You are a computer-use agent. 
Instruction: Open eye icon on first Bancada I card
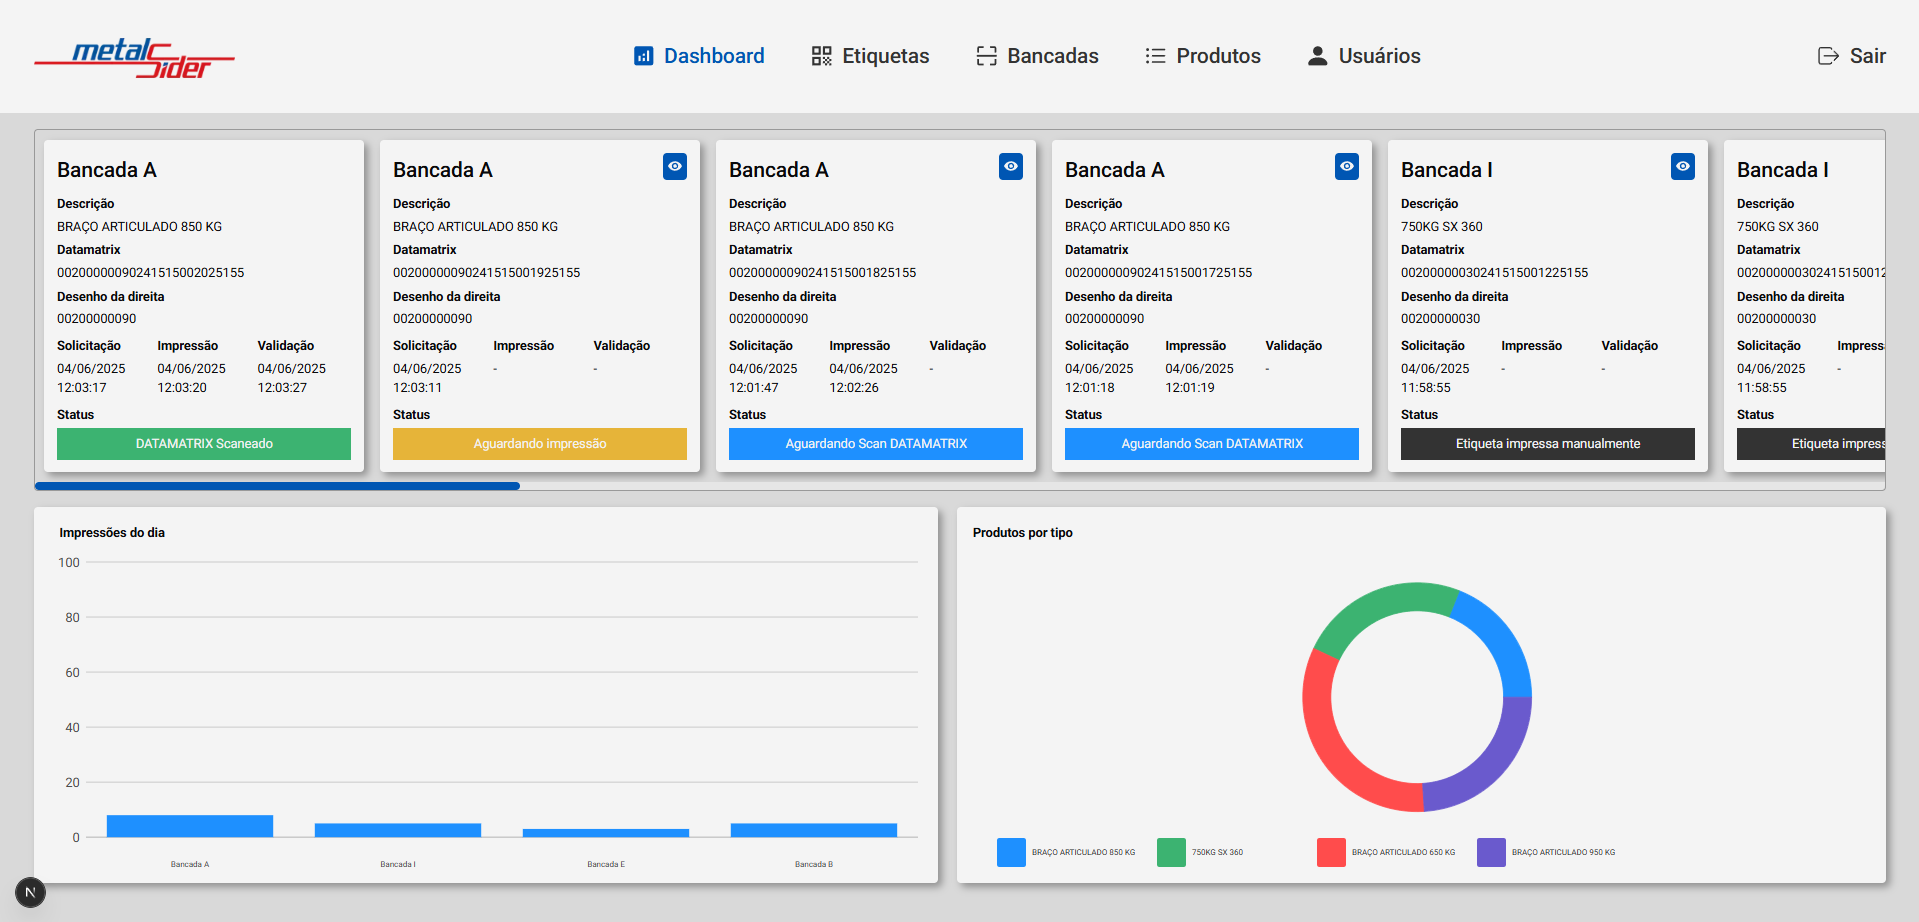coord(1683,166)
